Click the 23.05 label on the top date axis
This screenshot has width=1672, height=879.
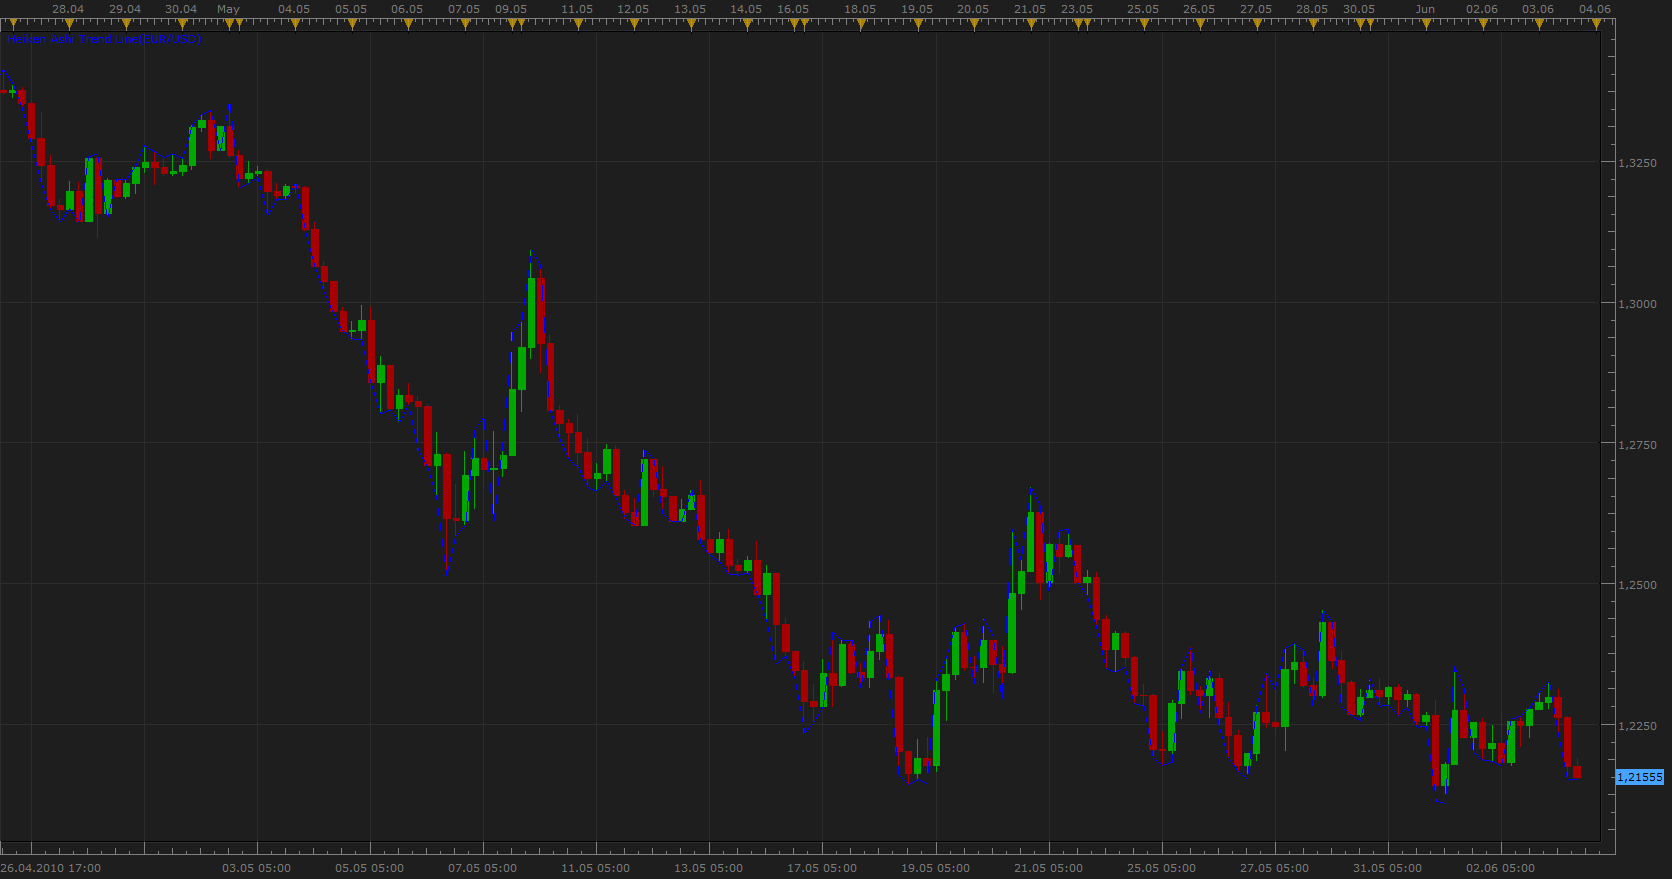1077,9
